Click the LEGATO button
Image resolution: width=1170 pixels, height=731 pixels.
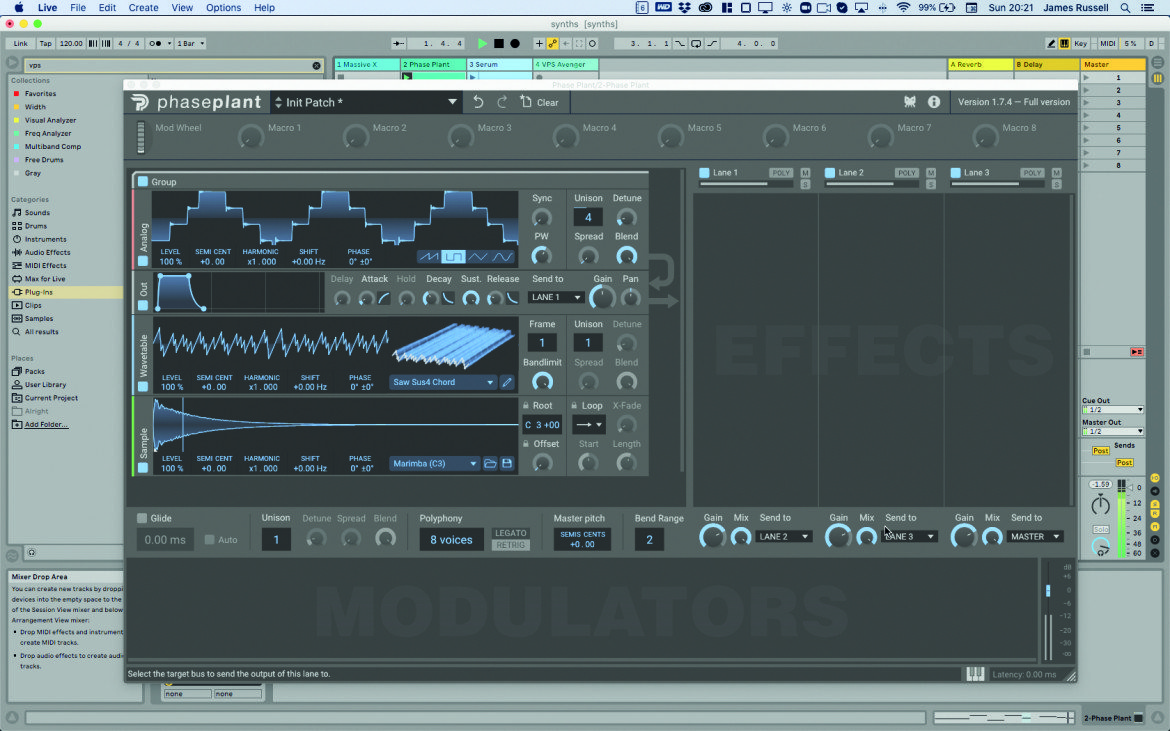pos(511,533)
